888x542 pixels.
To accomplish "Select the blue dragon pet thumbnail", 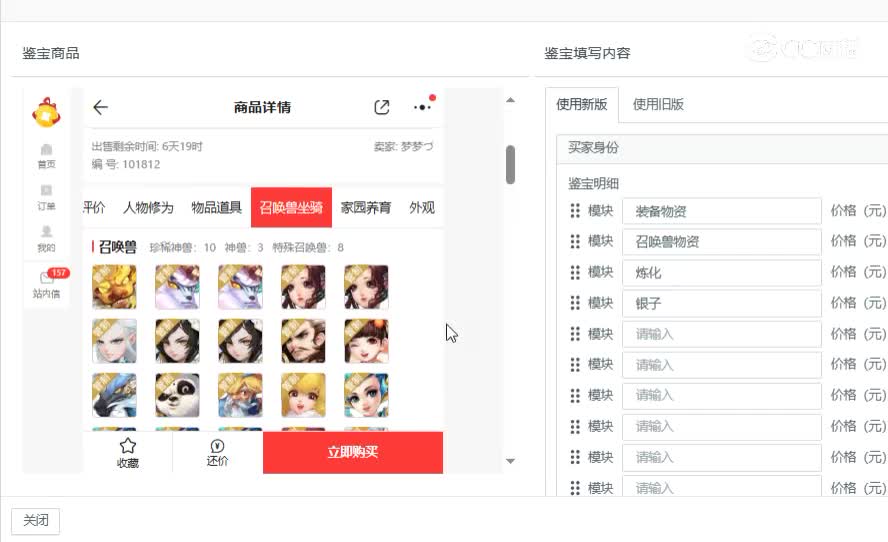I will [x=114, y=395].
